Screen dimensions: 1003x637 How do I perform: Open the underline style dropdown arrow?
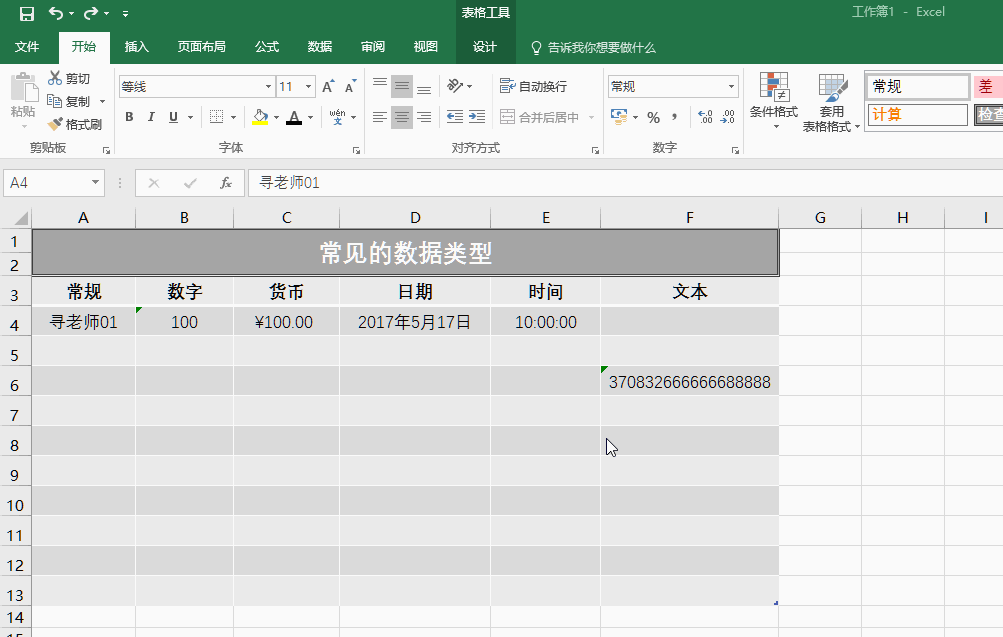(190, 117)
